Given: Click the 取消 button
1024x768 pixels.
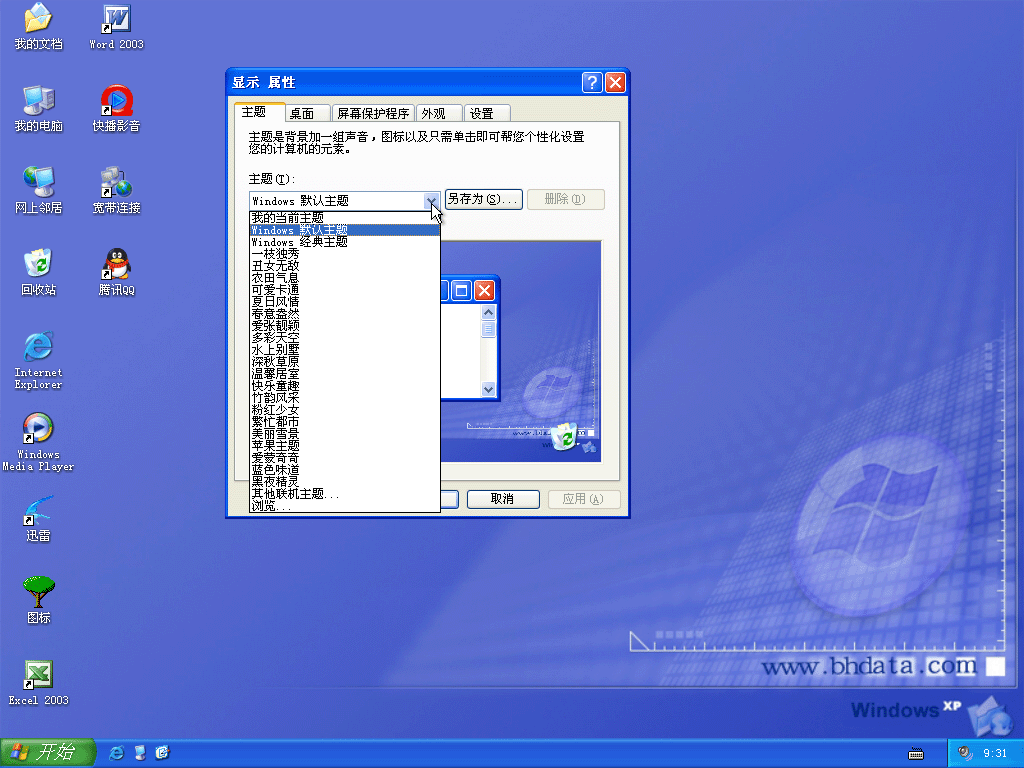Looking at the screenshot, I should (503, 499).
